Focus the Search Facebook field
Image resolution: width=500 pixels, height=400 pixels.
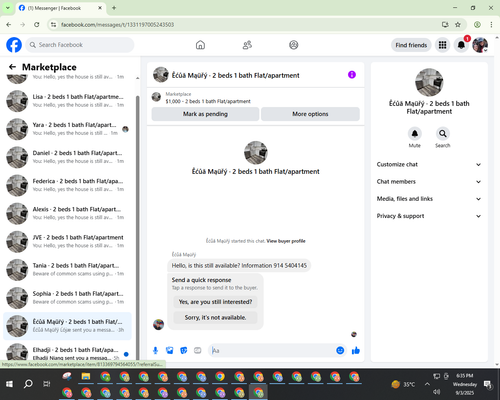80,45
